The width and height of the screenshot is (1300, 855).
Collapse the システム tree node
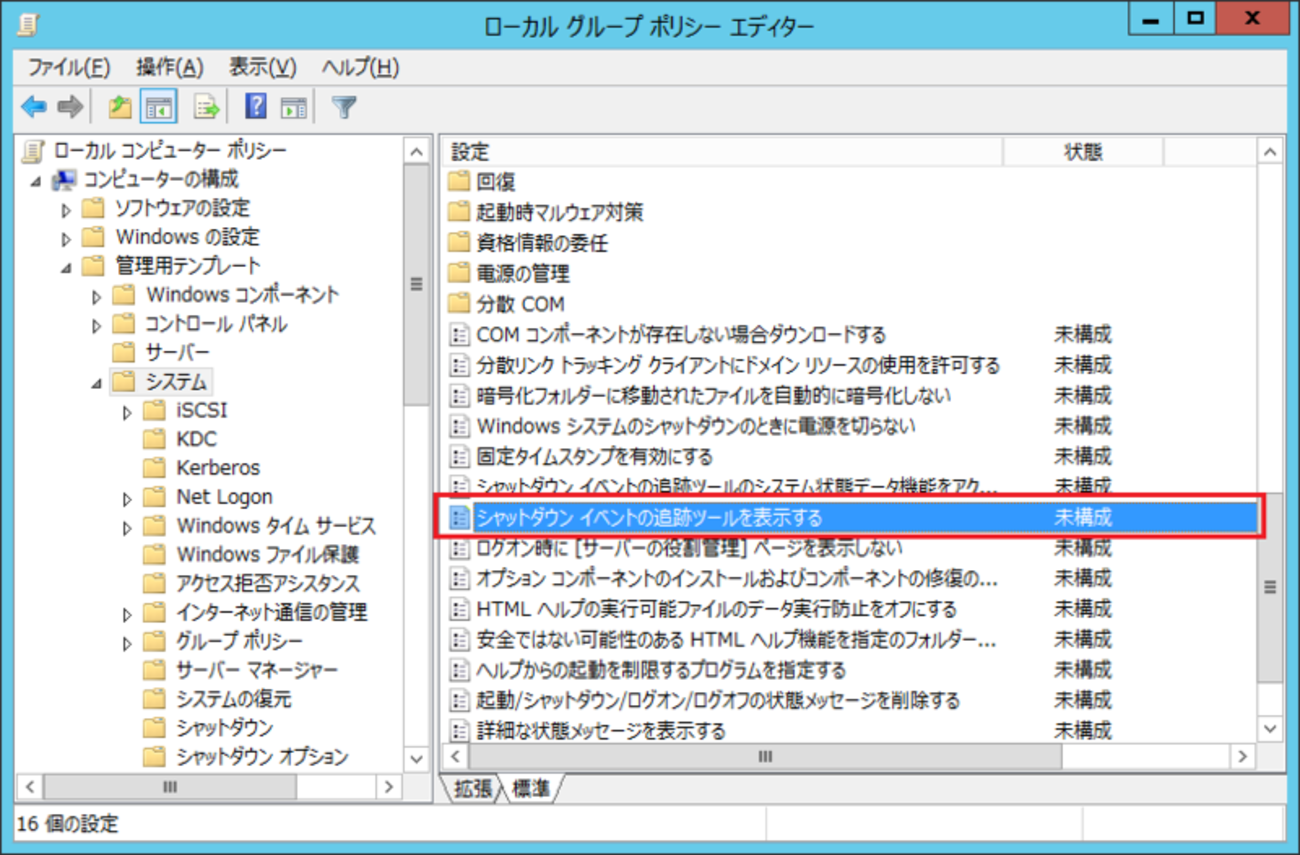point(97,384)
